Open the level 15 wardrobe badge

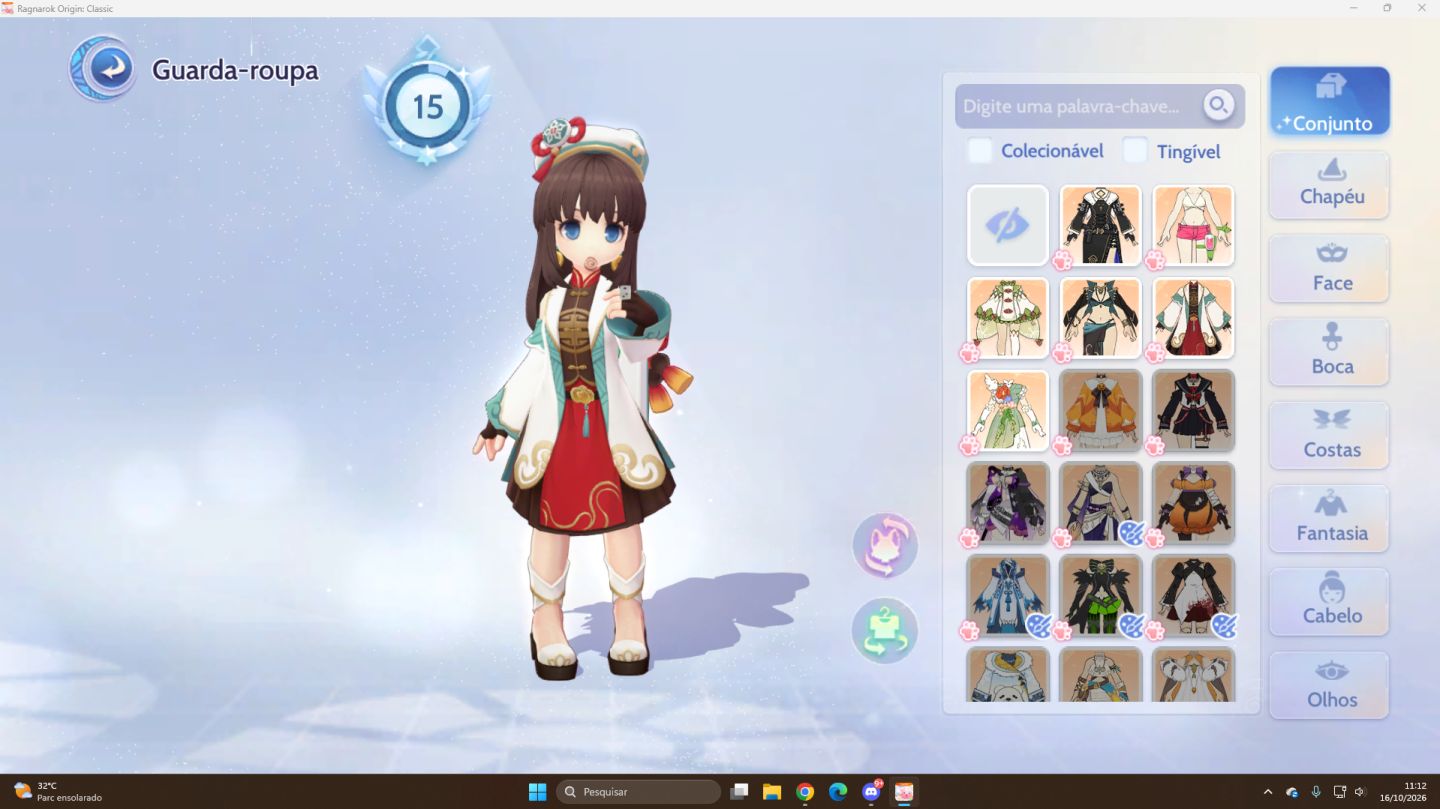(427, 104)
